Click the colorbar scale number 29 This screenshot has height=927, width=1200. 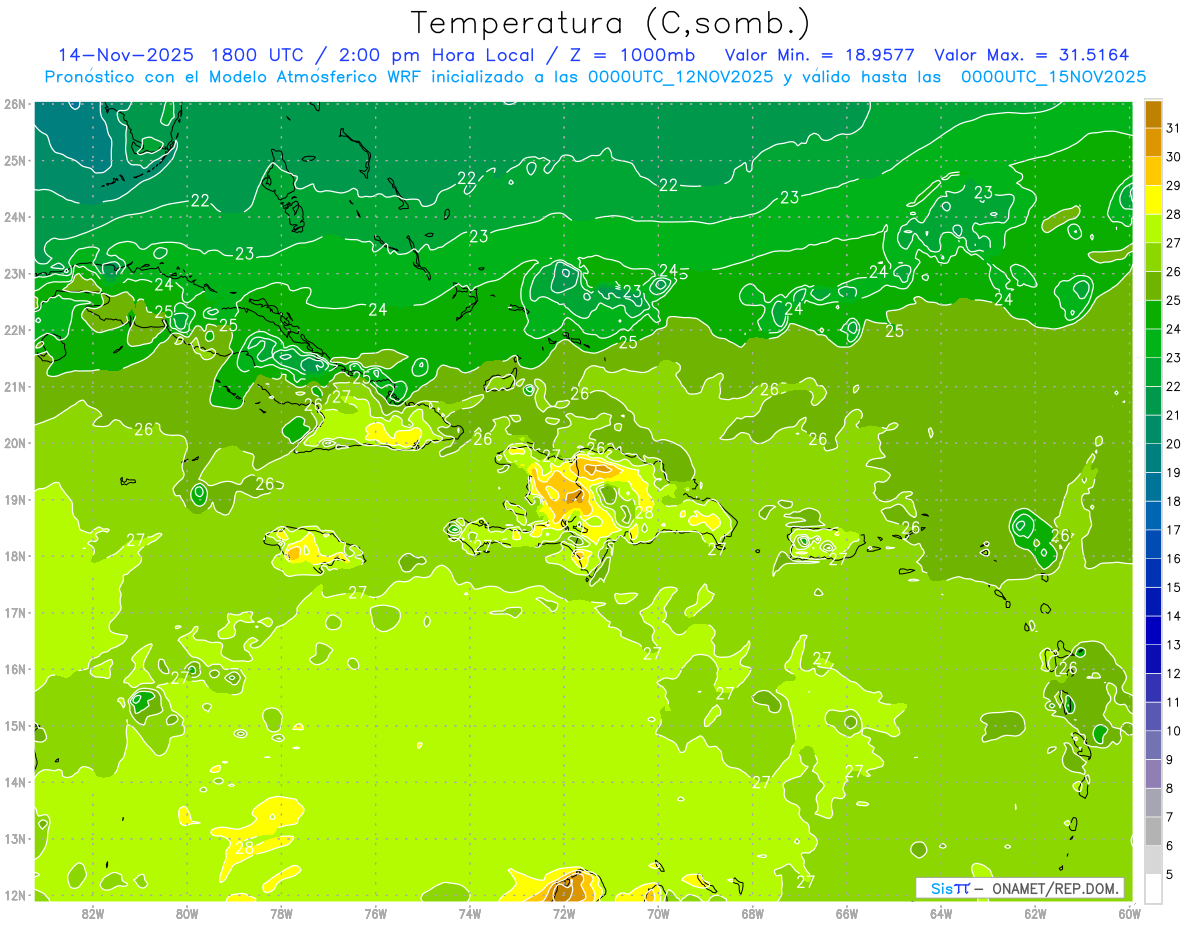coord(1174,186)
